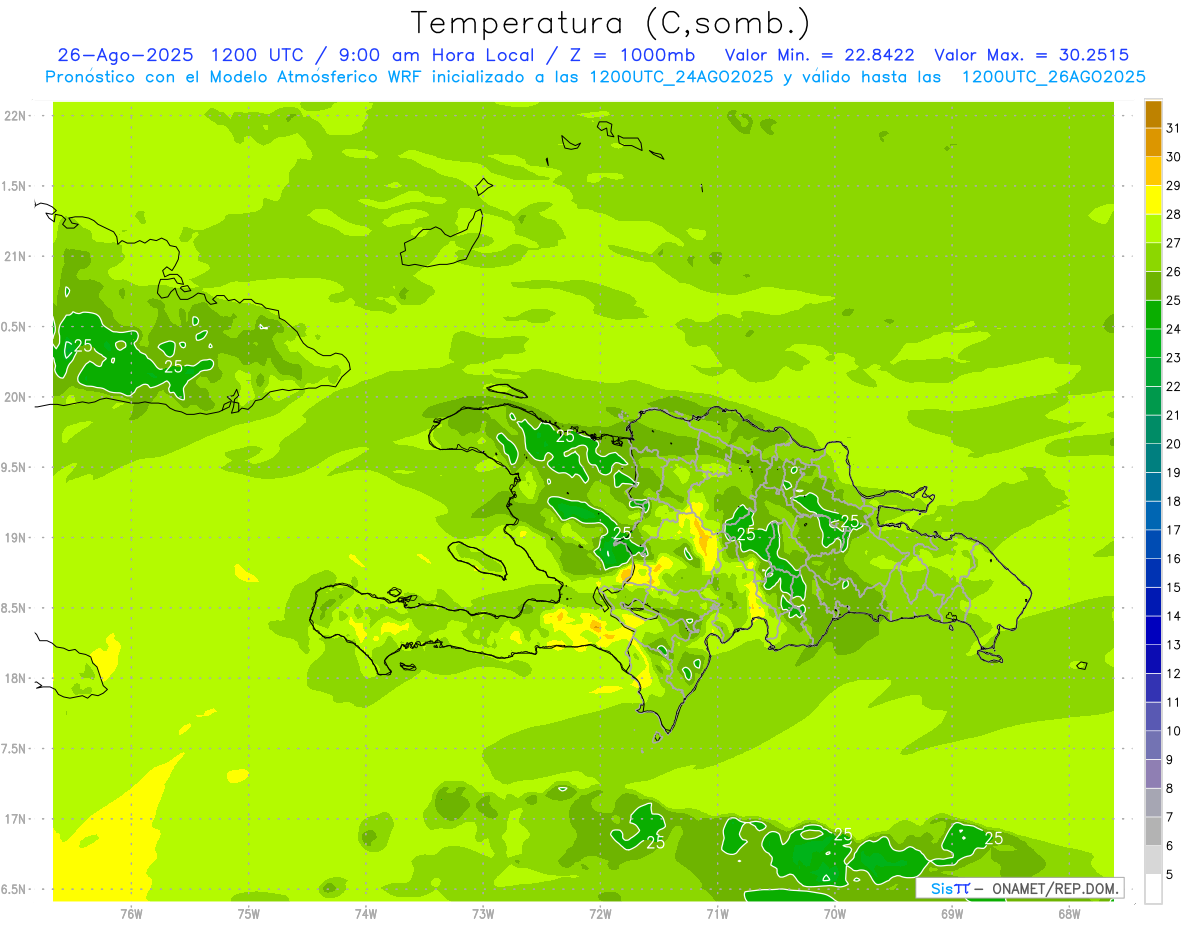
Task: Select the legend swatch between 12 and 13
Action: click(x=1153, y=659)
